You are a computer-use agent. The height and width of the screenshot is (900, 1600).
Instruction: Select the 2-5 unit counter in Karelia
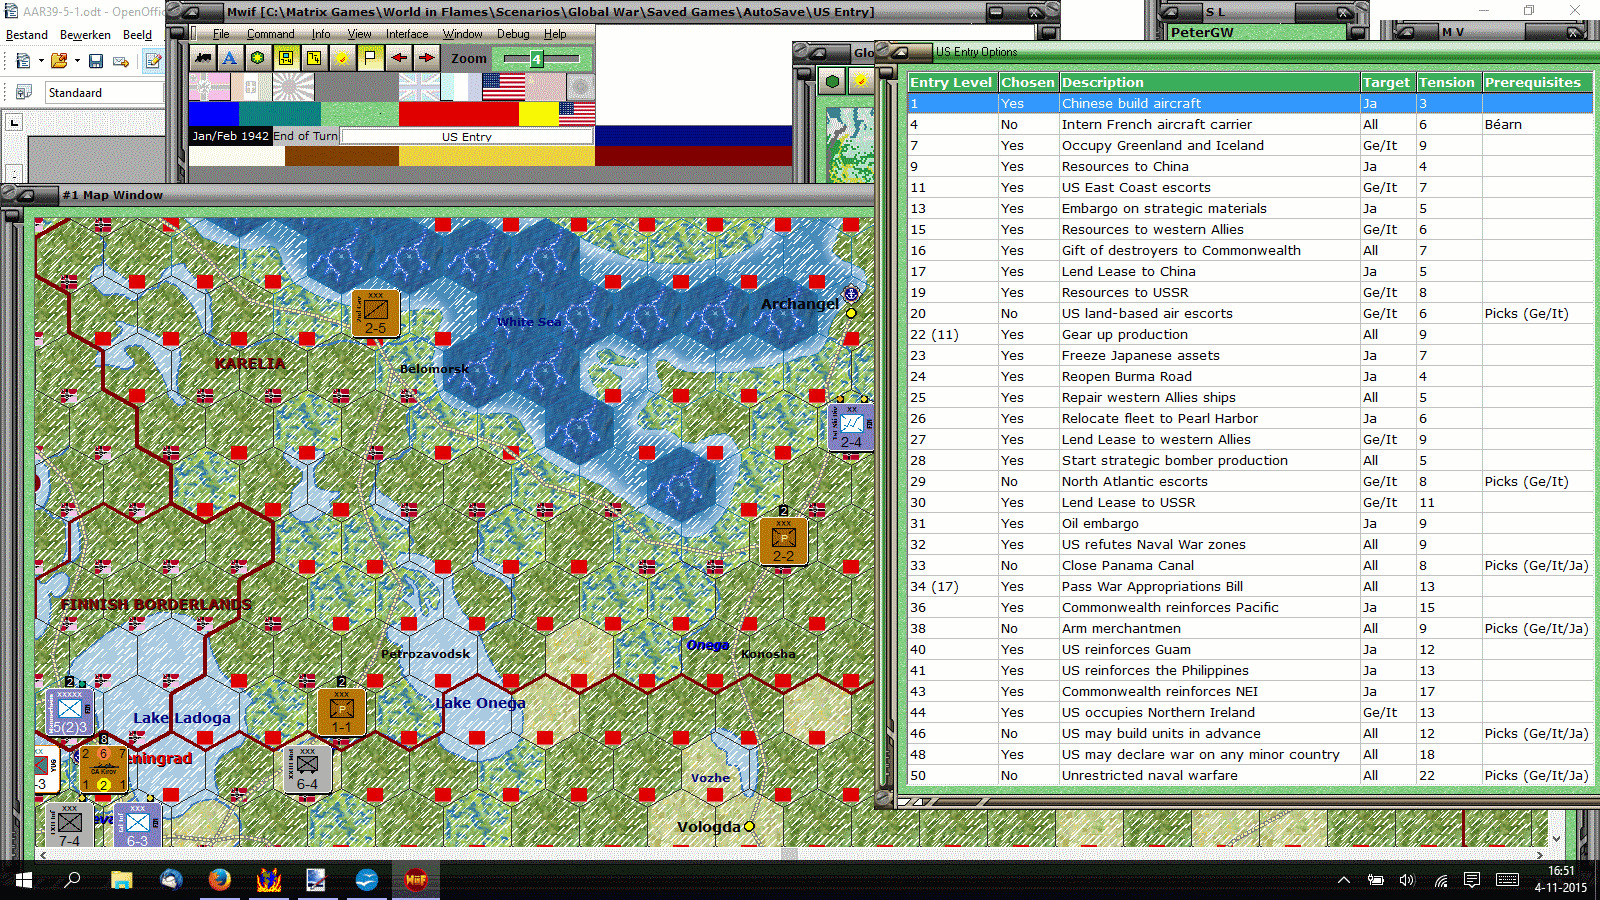(x=376, y=314)
